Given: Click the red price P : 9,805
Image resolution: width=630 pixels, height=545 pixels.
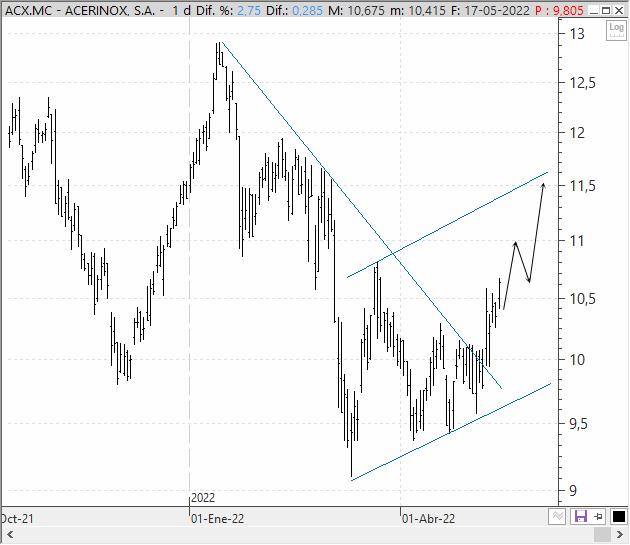Looking at the screenshot, I should tap(559, 10).
